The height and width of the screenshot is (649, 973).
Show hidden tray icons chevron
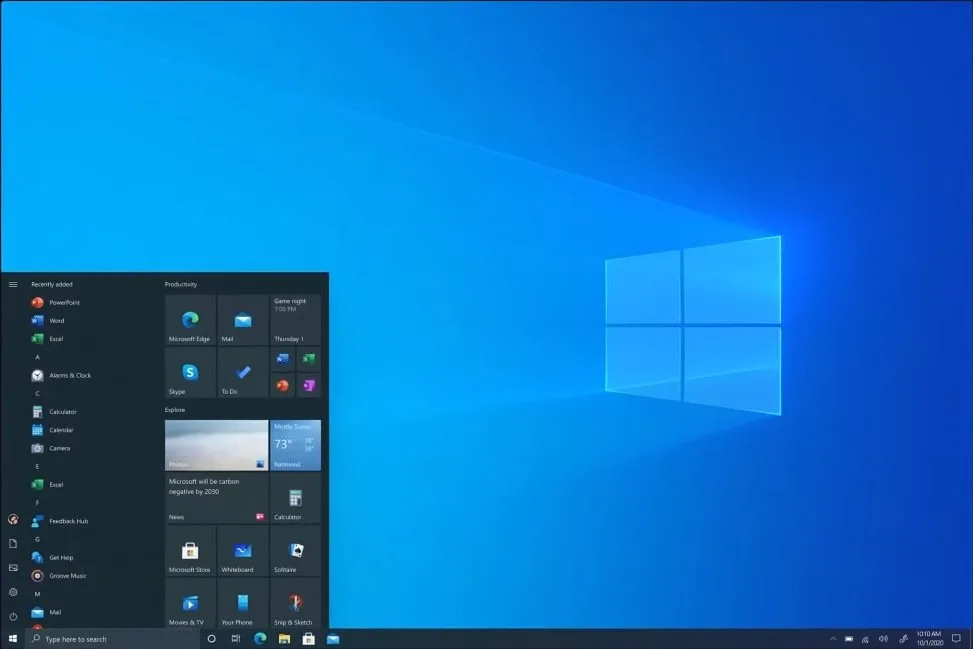833,639
